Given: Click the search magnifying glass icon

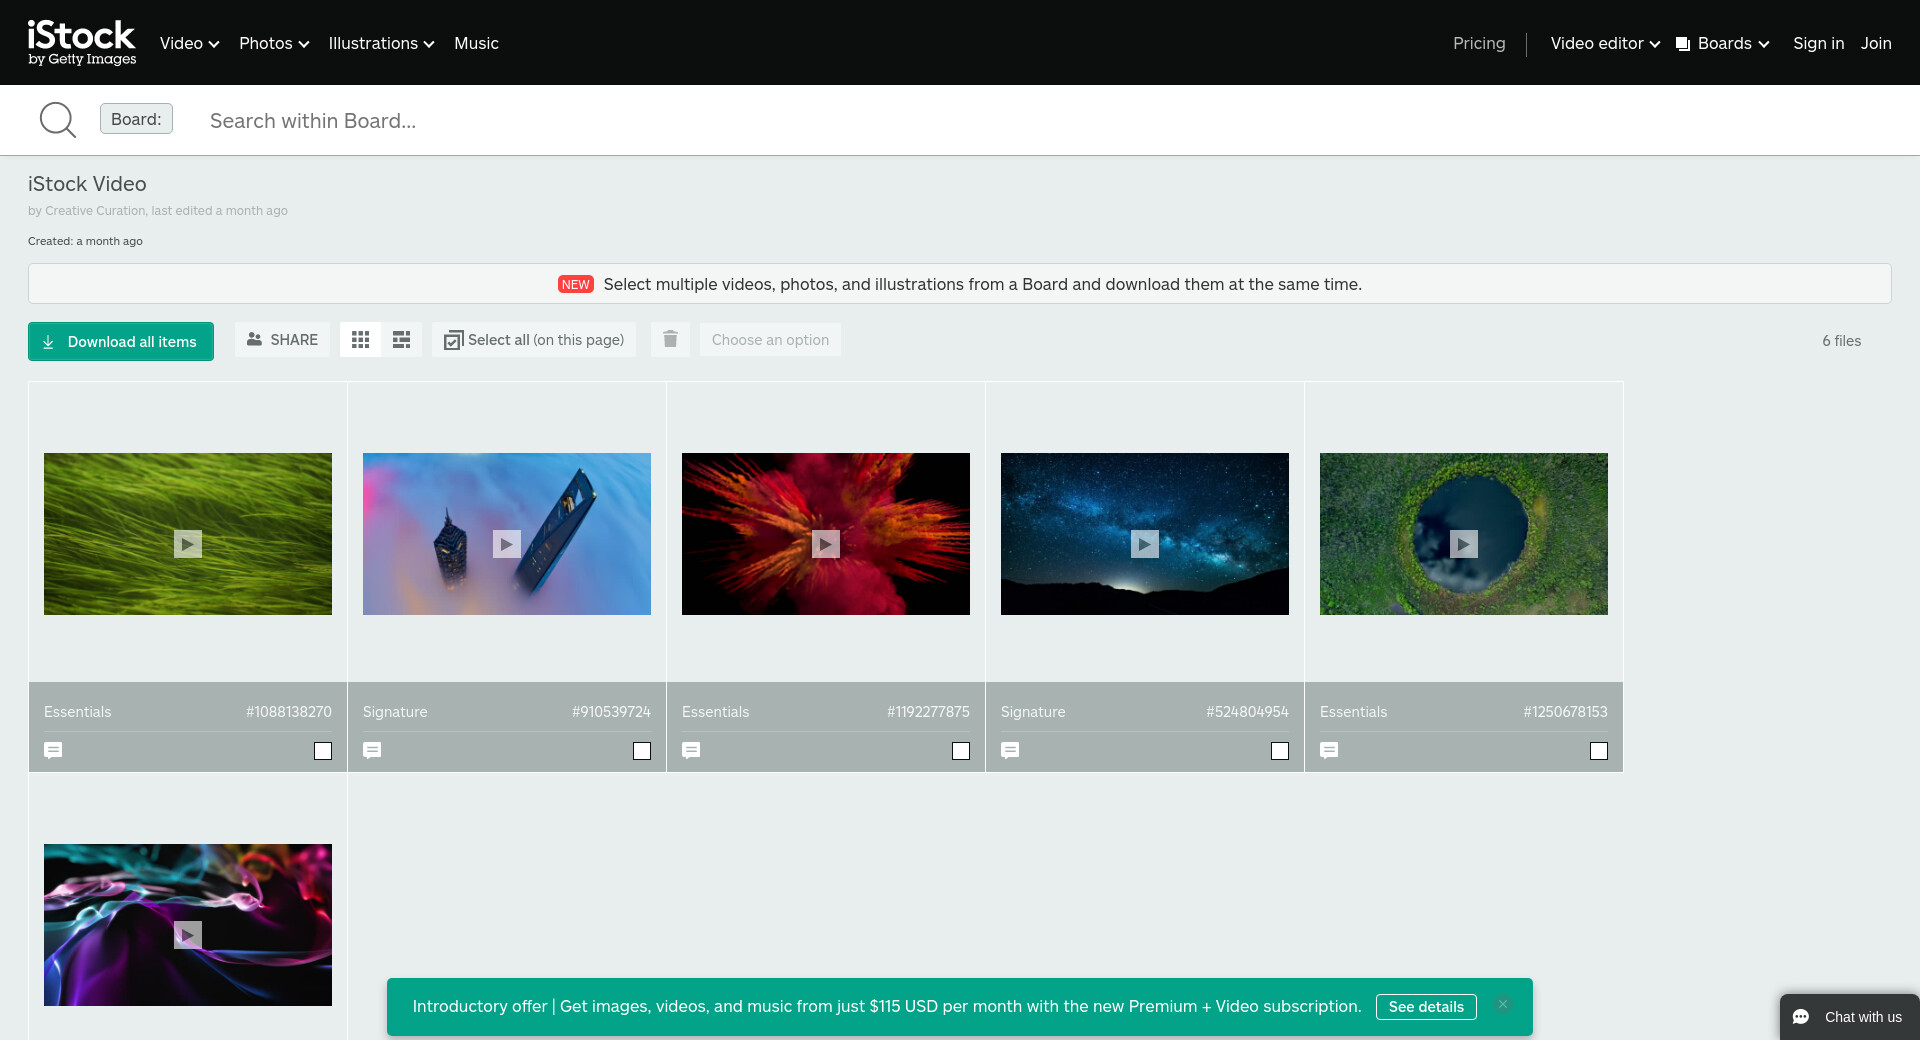Looking at the screenshot, I should tap(57, 120).
